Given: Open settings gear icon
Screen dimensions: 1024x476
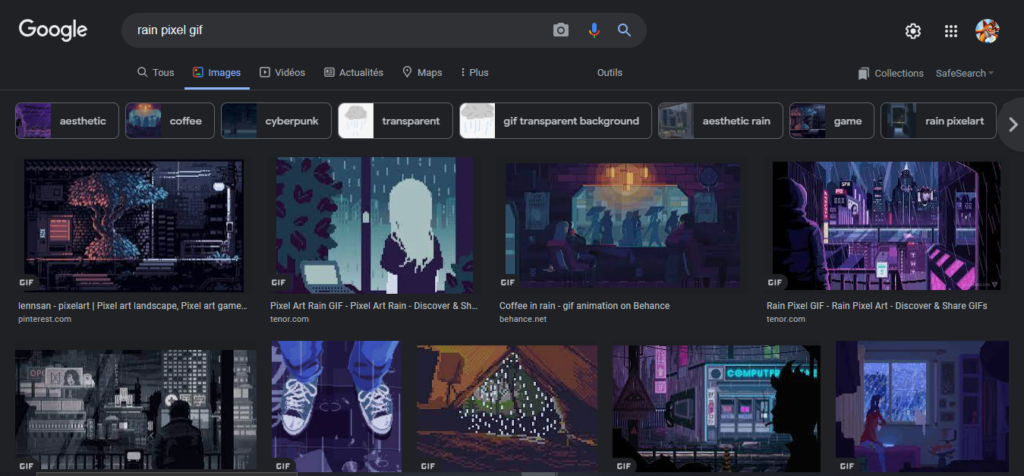Looking at the screenshot, I should [913, 31].
